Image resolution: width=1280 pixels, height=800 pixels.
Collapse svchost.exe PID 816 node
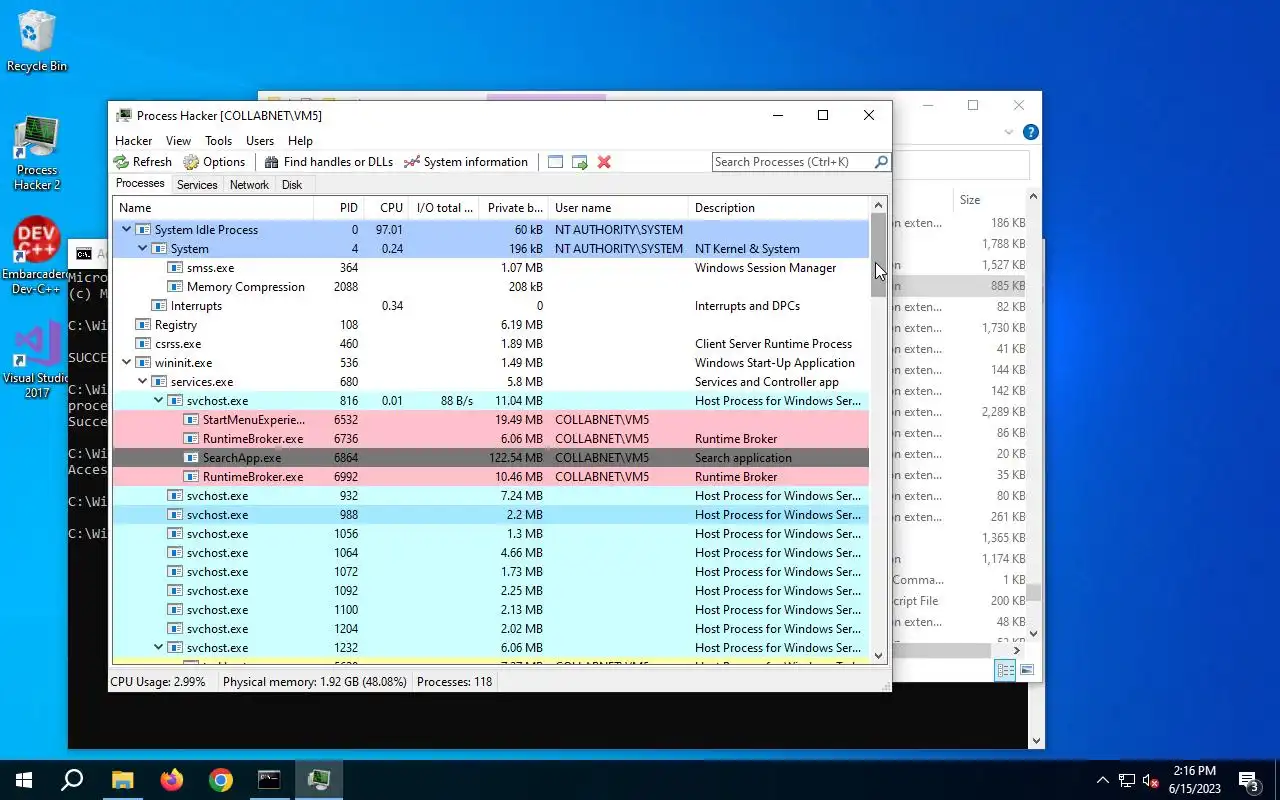coord(158,401)
